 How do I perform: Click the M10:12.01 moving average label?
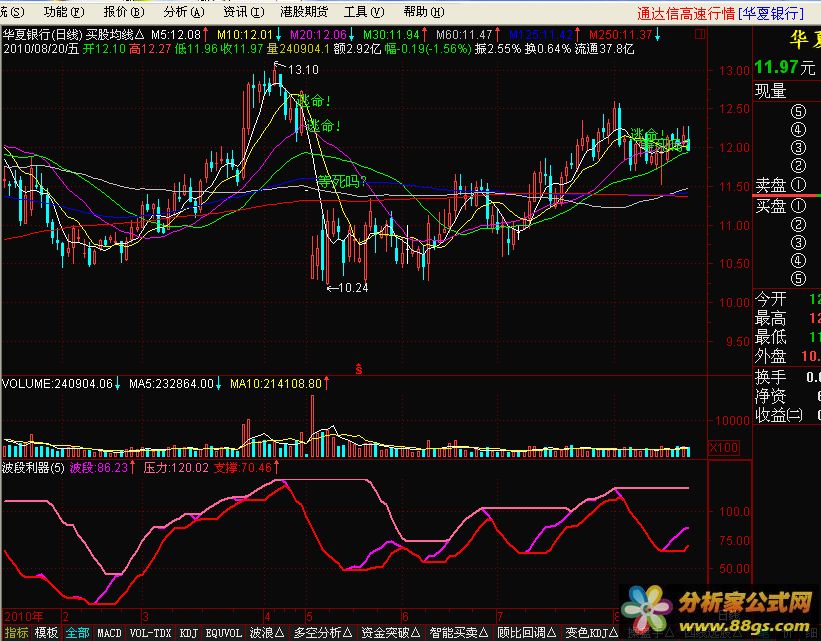(x=245, y=35)
